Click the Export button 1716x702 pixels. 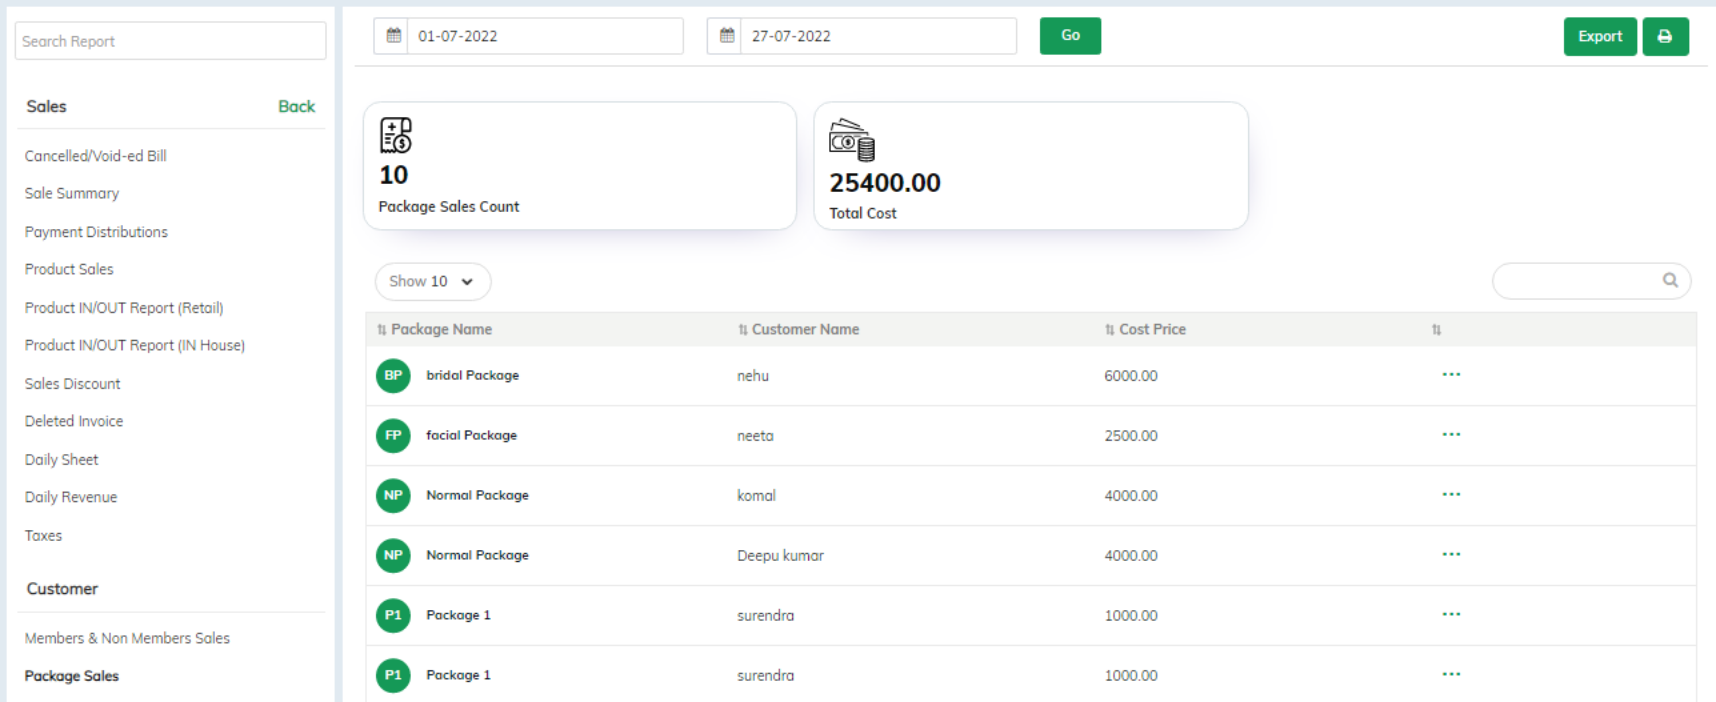point(1600,36)
